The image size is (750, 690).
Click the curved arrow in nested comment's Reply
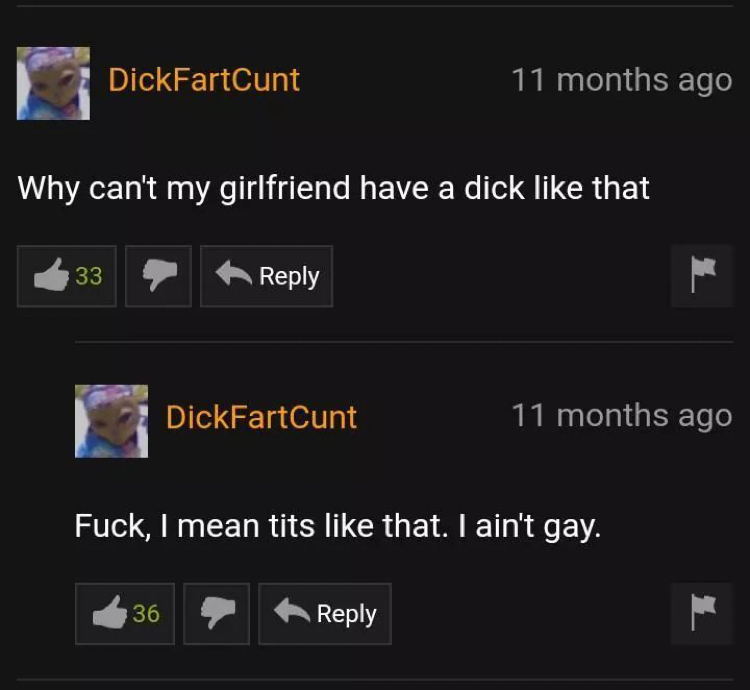[x=292, y=611]
